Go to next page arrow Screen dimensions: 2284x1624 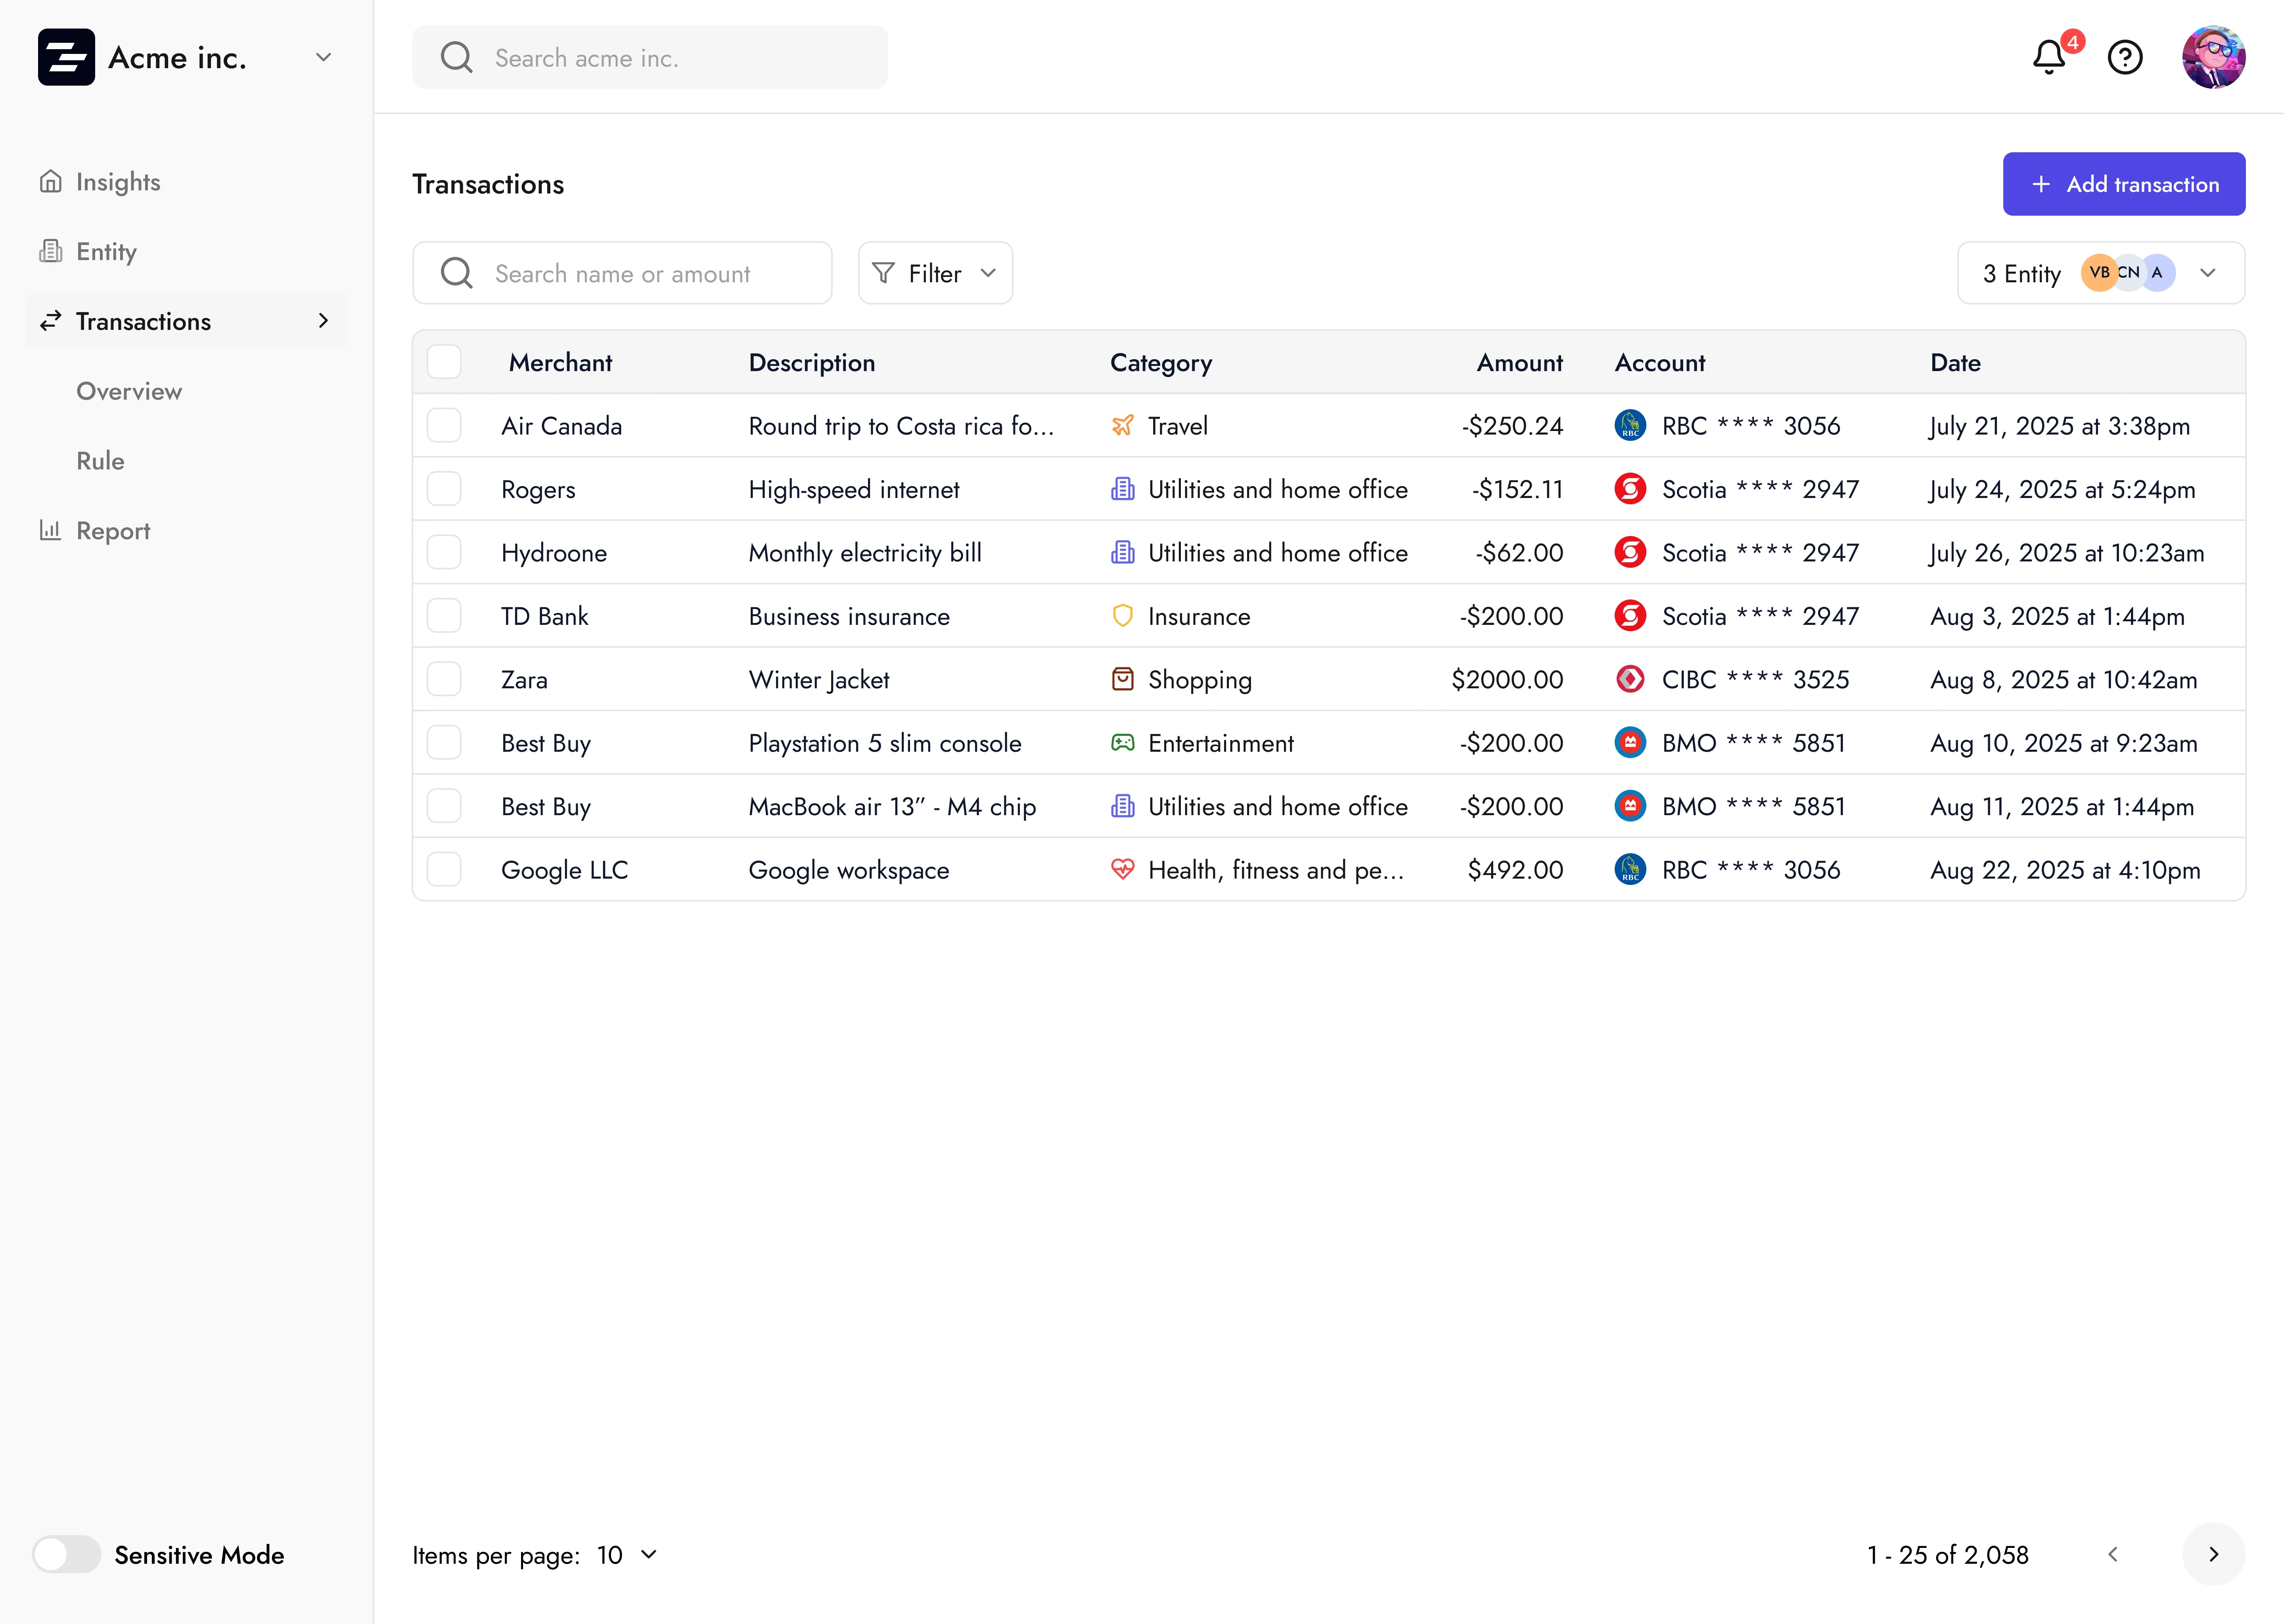tap(2213, 1554)
